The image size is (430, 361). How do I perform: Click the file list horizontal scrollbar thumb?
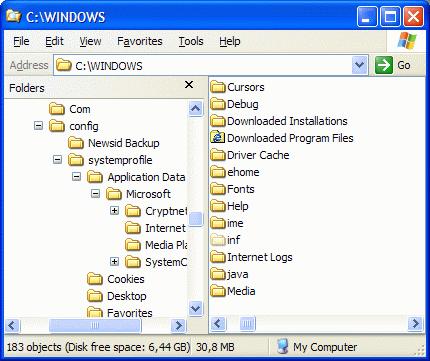(247, 323)
